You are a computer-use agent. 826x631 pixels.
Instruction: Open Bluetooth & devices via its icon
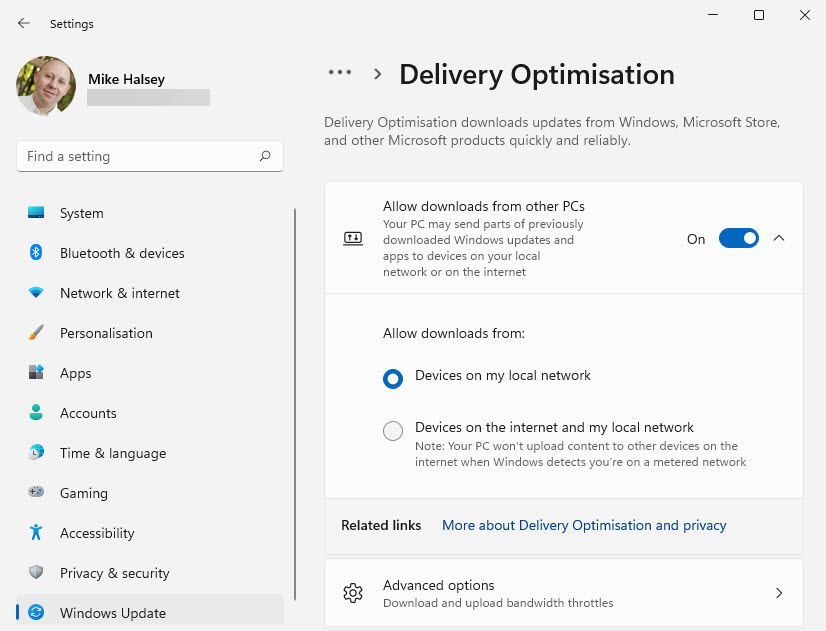click(x=36, y=253)
